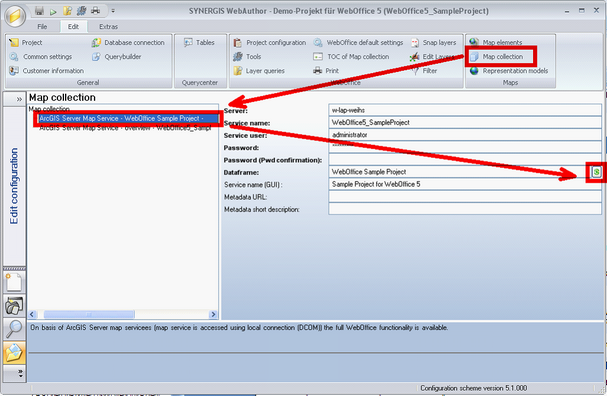Open the quick access toolbar customize dropdown
607x396 pixels.
(113, 11)
